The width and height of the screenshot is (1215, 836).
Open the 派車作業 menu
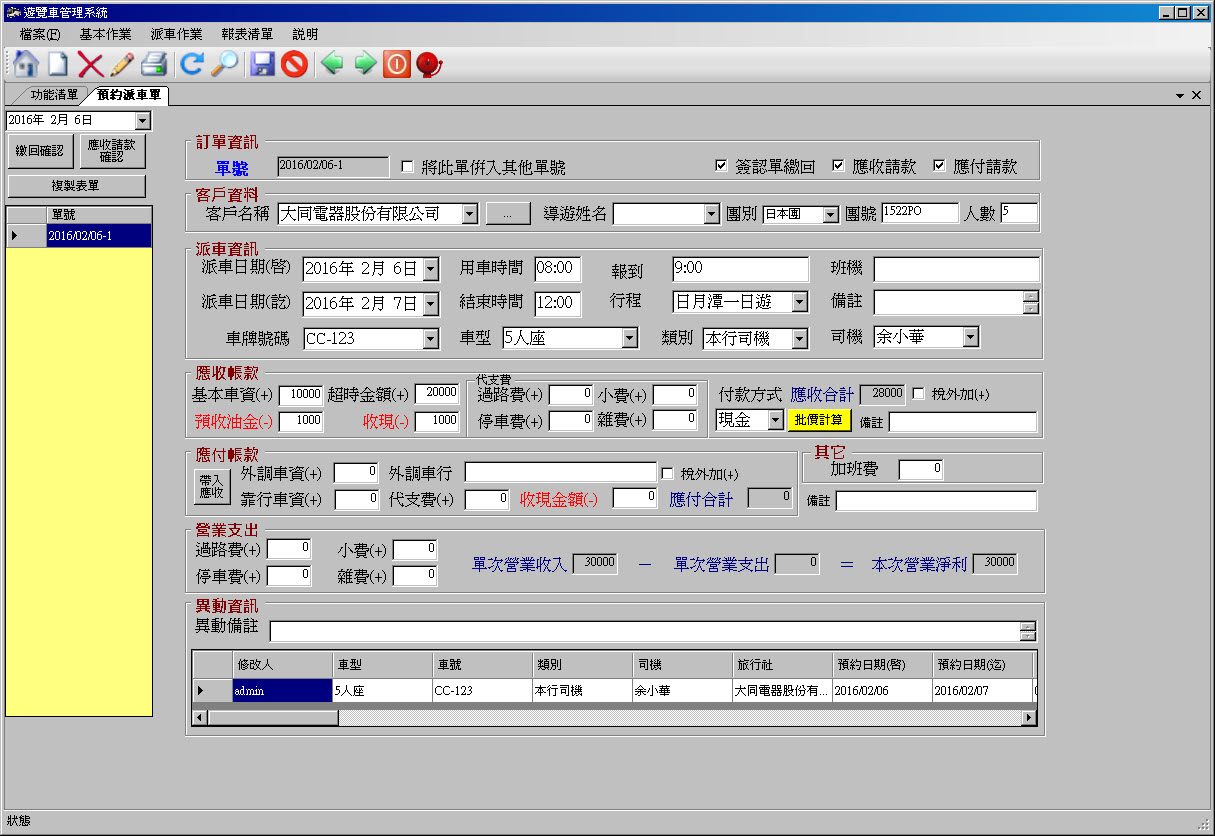pos(176,34)
